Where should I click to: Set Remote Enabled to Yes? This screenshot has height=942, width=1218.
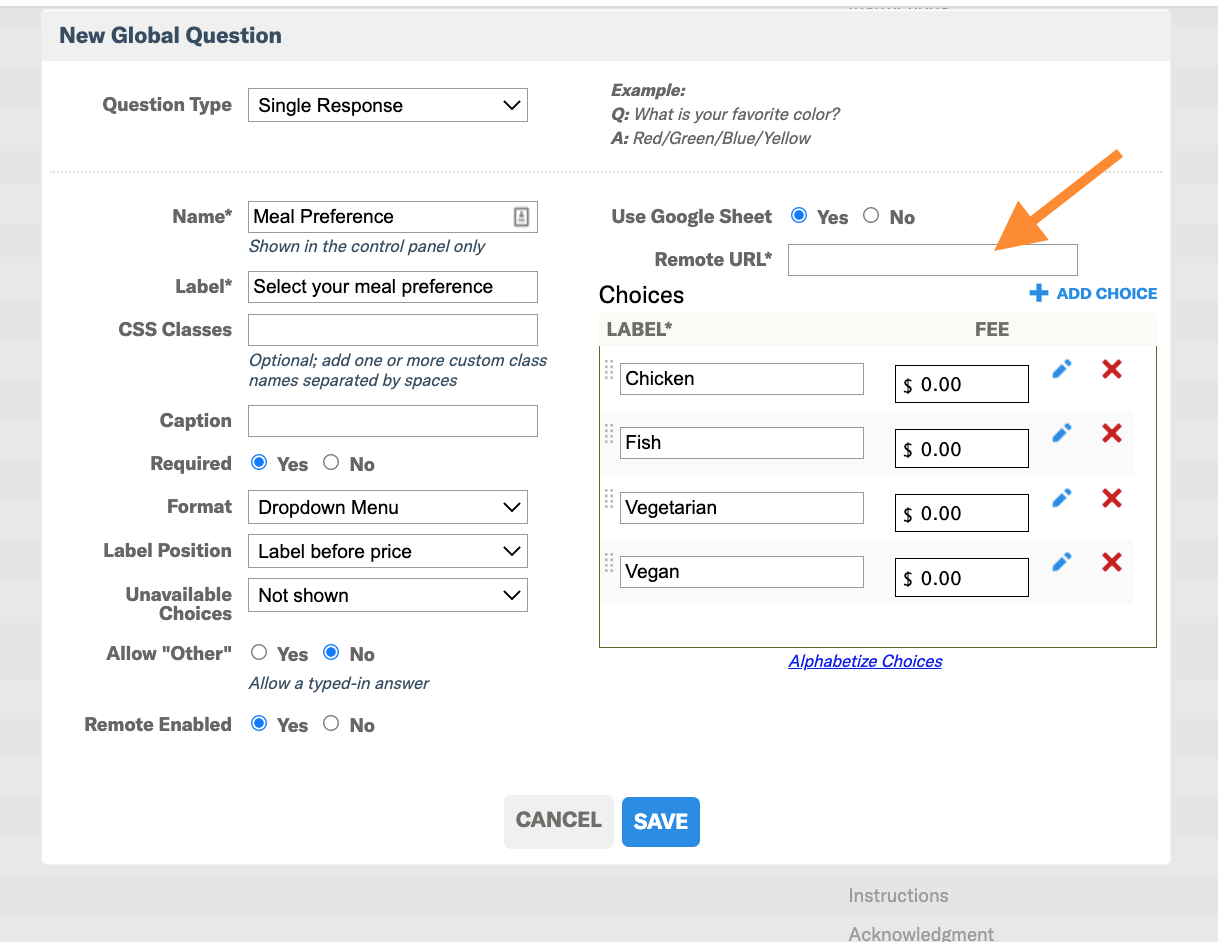click(x=259, y=723)
